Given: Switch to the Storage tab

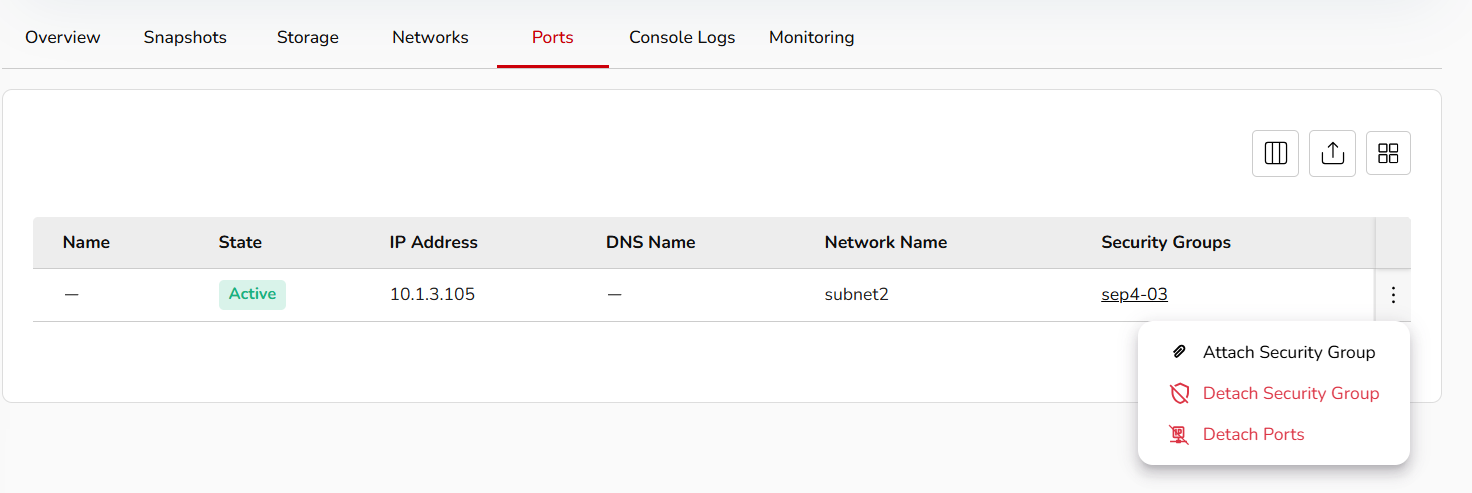Looking at the screenshot, I should coord(308,37).
